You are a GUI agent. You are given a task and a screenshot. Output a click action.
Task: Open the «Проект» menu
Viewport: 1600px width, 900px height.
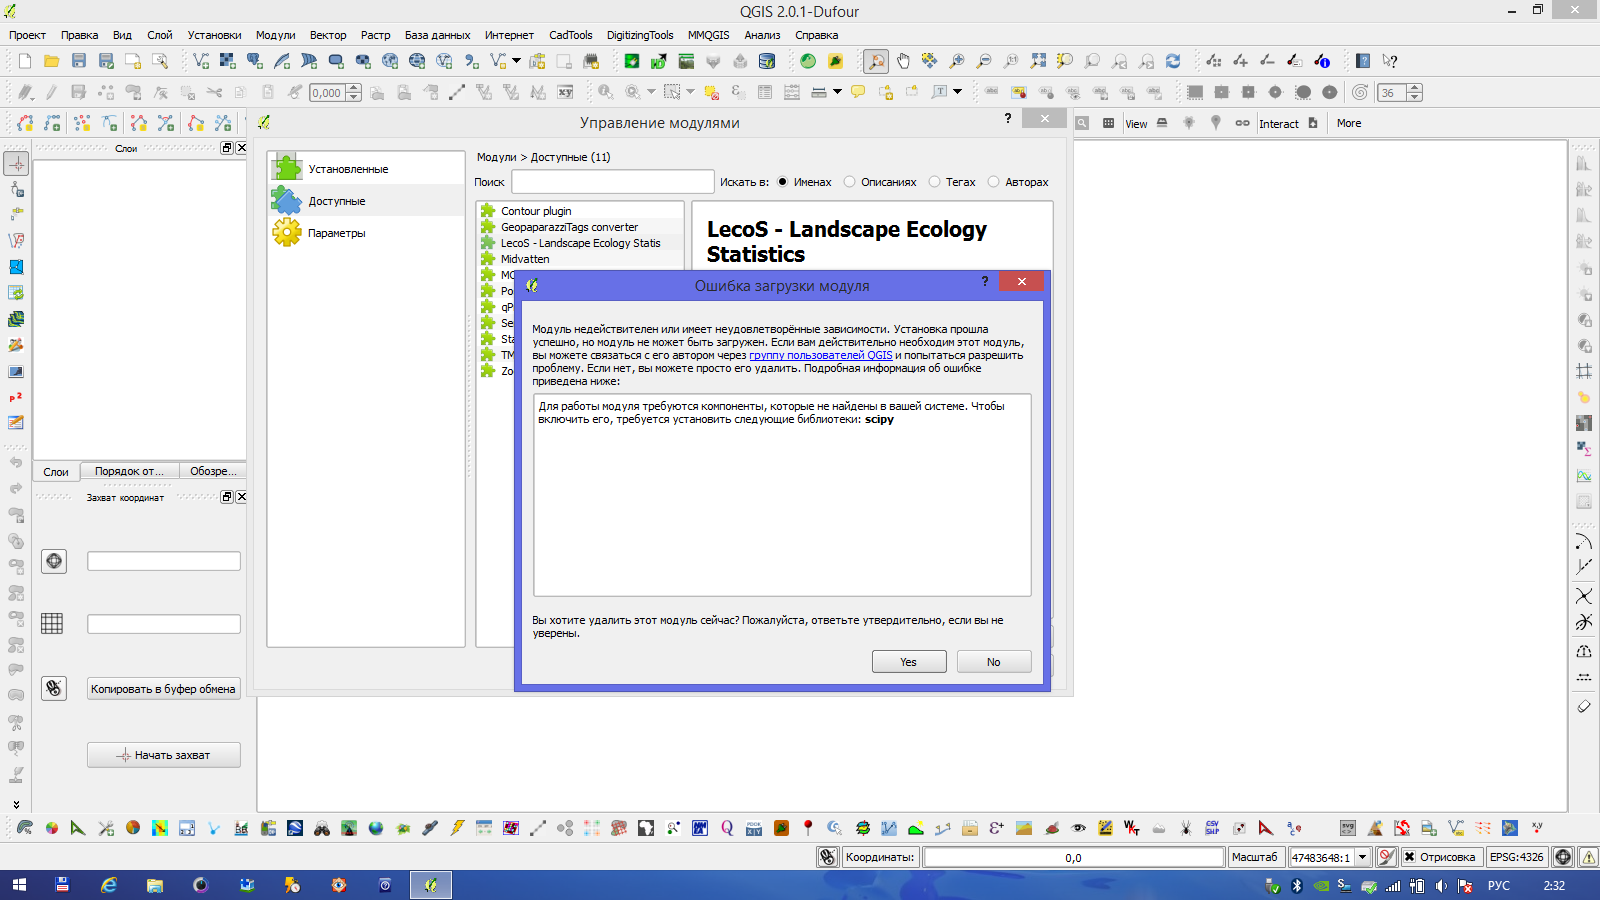coord(27,35)
